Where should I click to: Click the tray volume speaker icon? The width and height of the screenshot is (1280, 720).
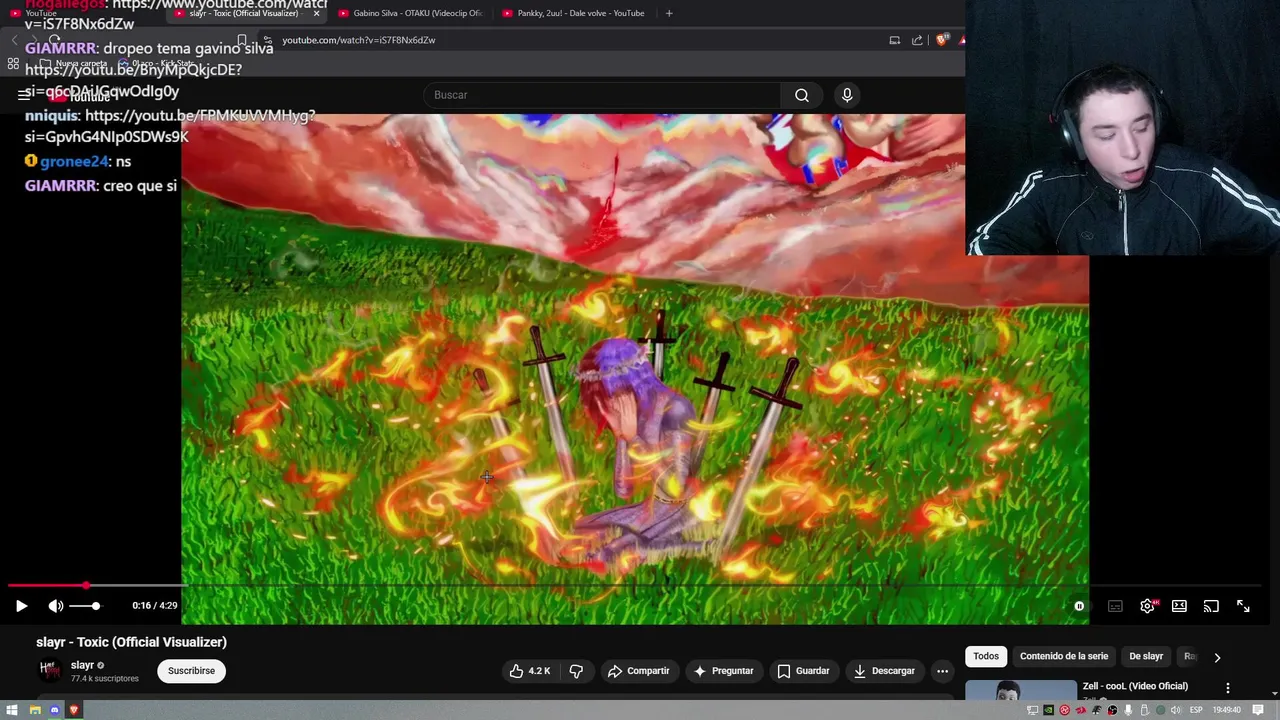click(x=1175, y=710)
